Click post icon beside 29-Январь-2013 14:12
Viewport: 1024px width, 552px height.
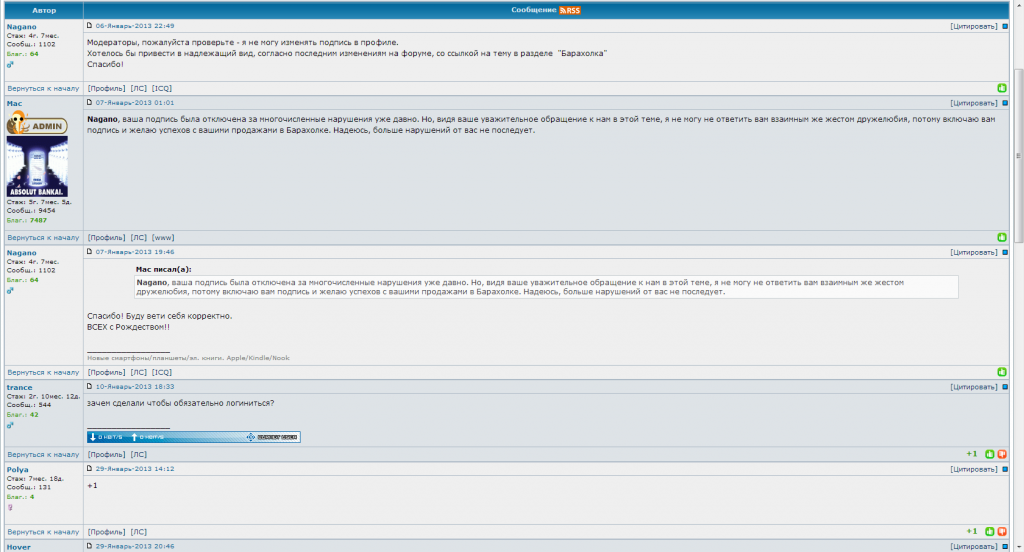click(89, 468)
